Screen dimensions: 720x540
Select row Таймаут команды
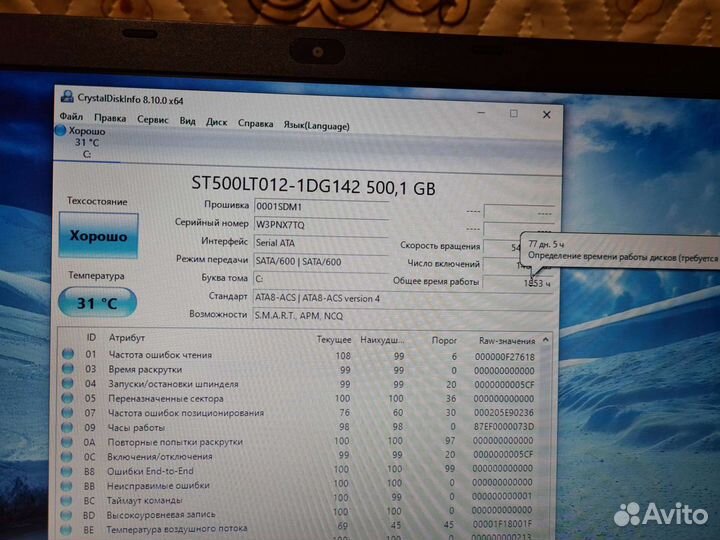(298, 498)
